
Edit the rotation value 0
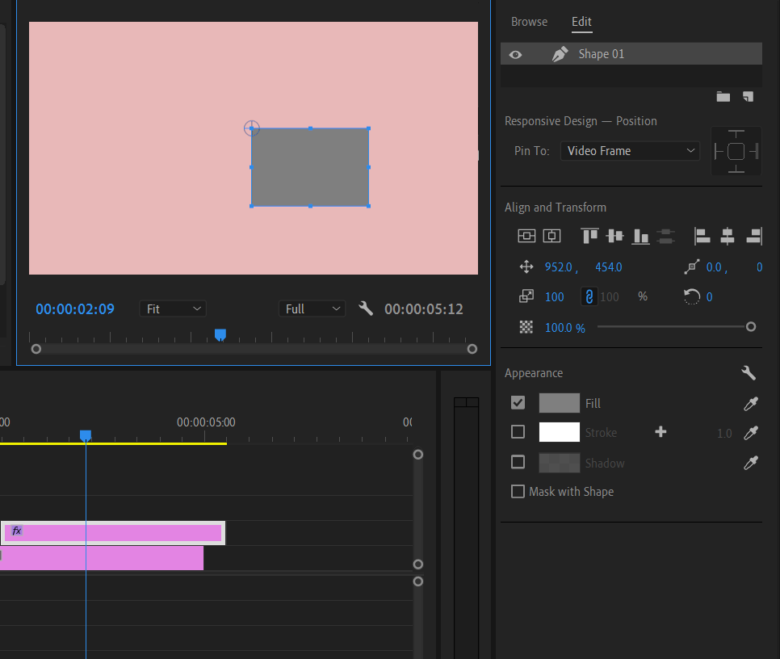pos(709,297)
